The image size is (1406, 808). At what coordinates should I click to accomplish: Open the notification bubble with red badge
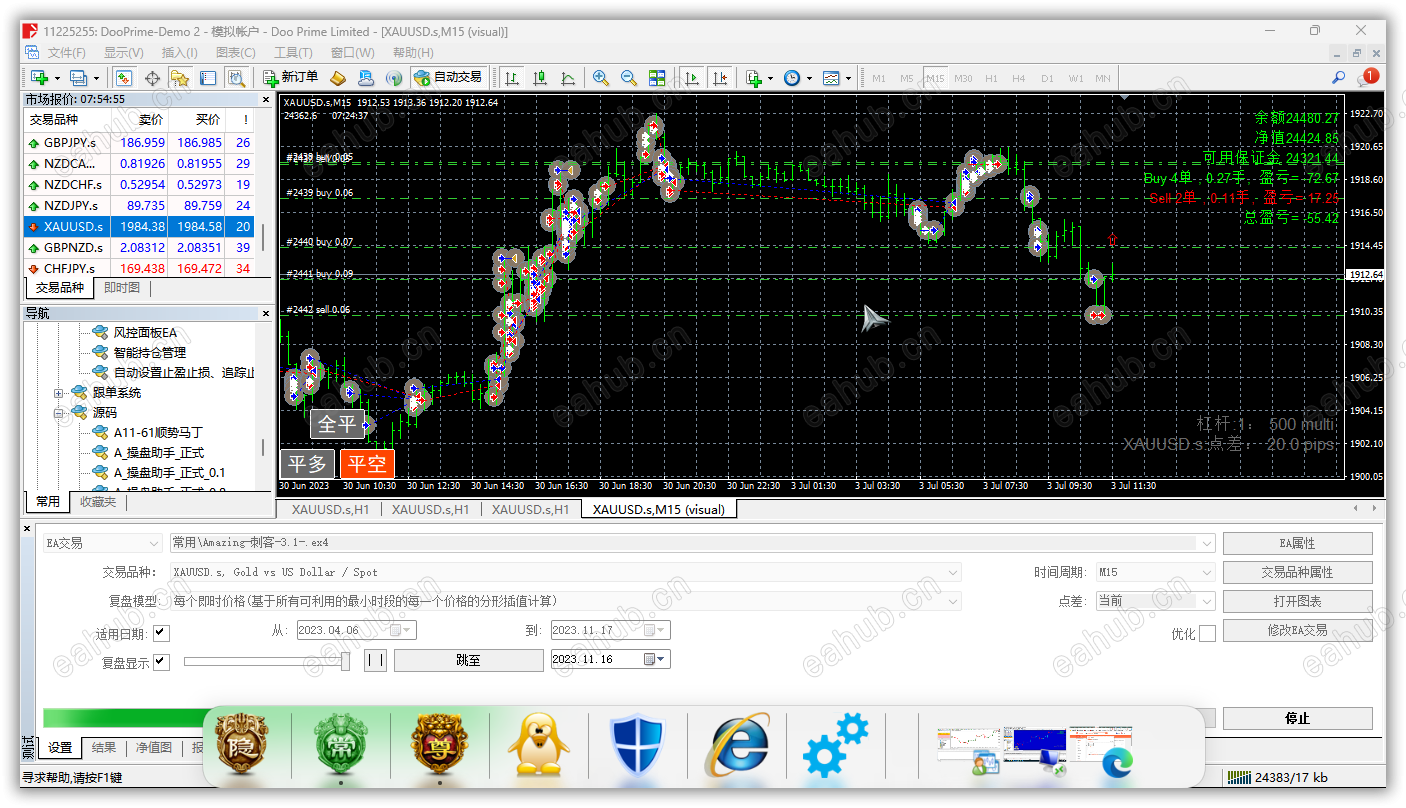[1367, 77]
